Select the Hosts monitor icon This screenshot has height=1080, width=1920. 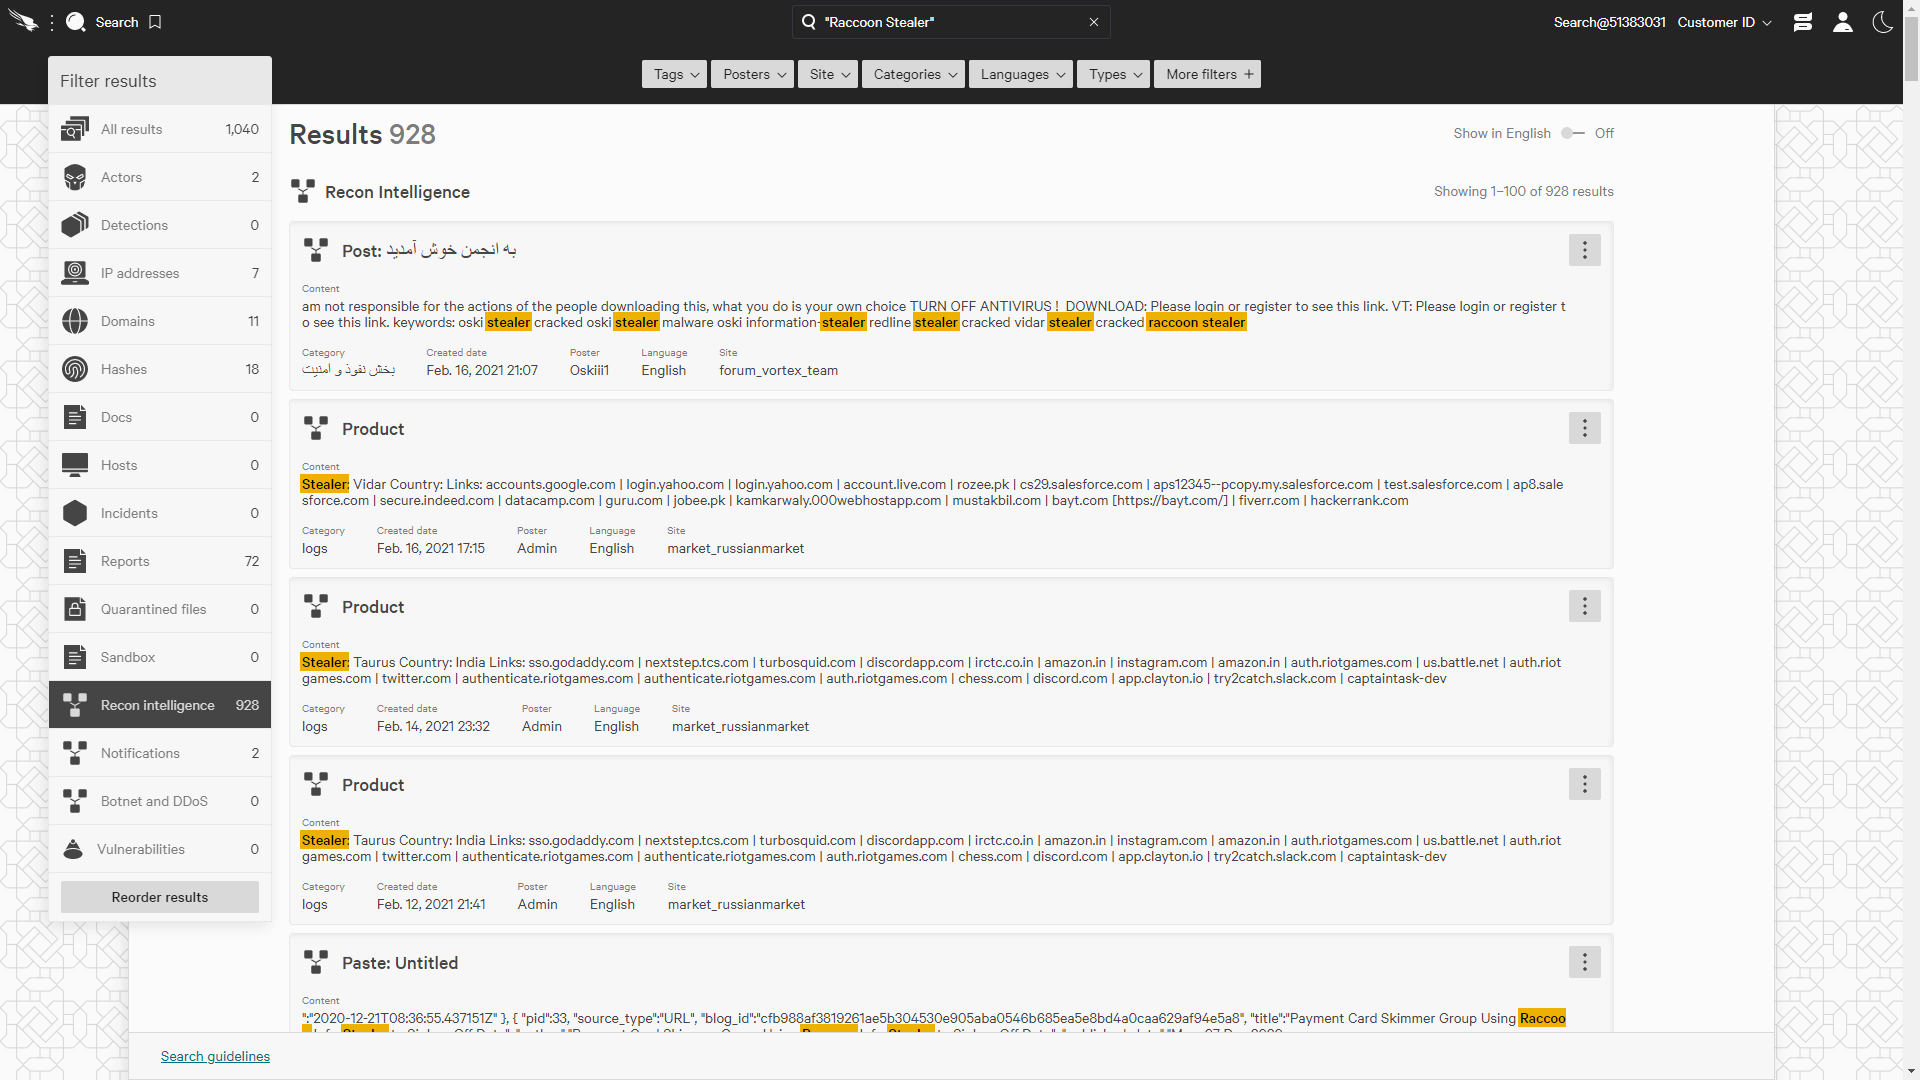75,465
